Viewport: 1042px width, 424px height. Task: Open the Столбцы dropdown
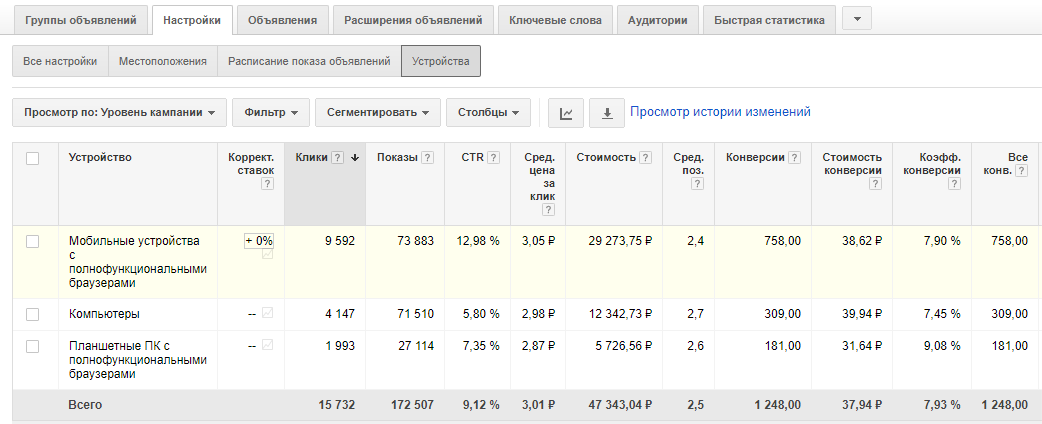[x=488, y=112]
